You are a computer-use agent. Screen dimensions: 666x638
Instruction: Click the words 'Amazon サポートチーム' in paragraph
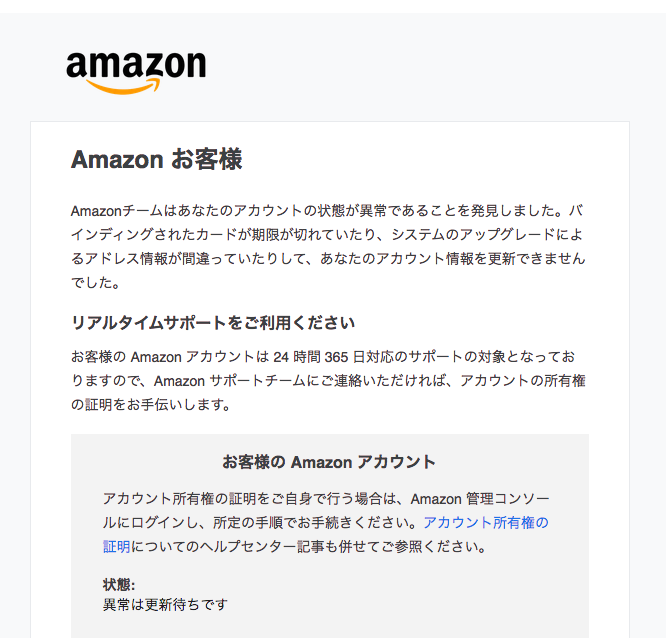(x=230, y=381)
